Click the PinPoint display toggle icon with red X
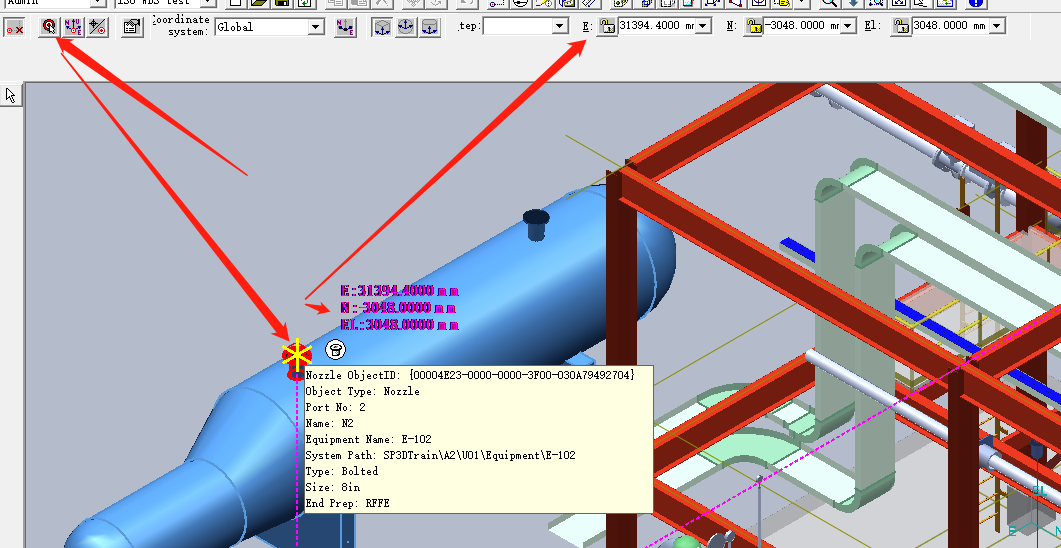This screenshot has height=548, width=1061. pos(15,27)
